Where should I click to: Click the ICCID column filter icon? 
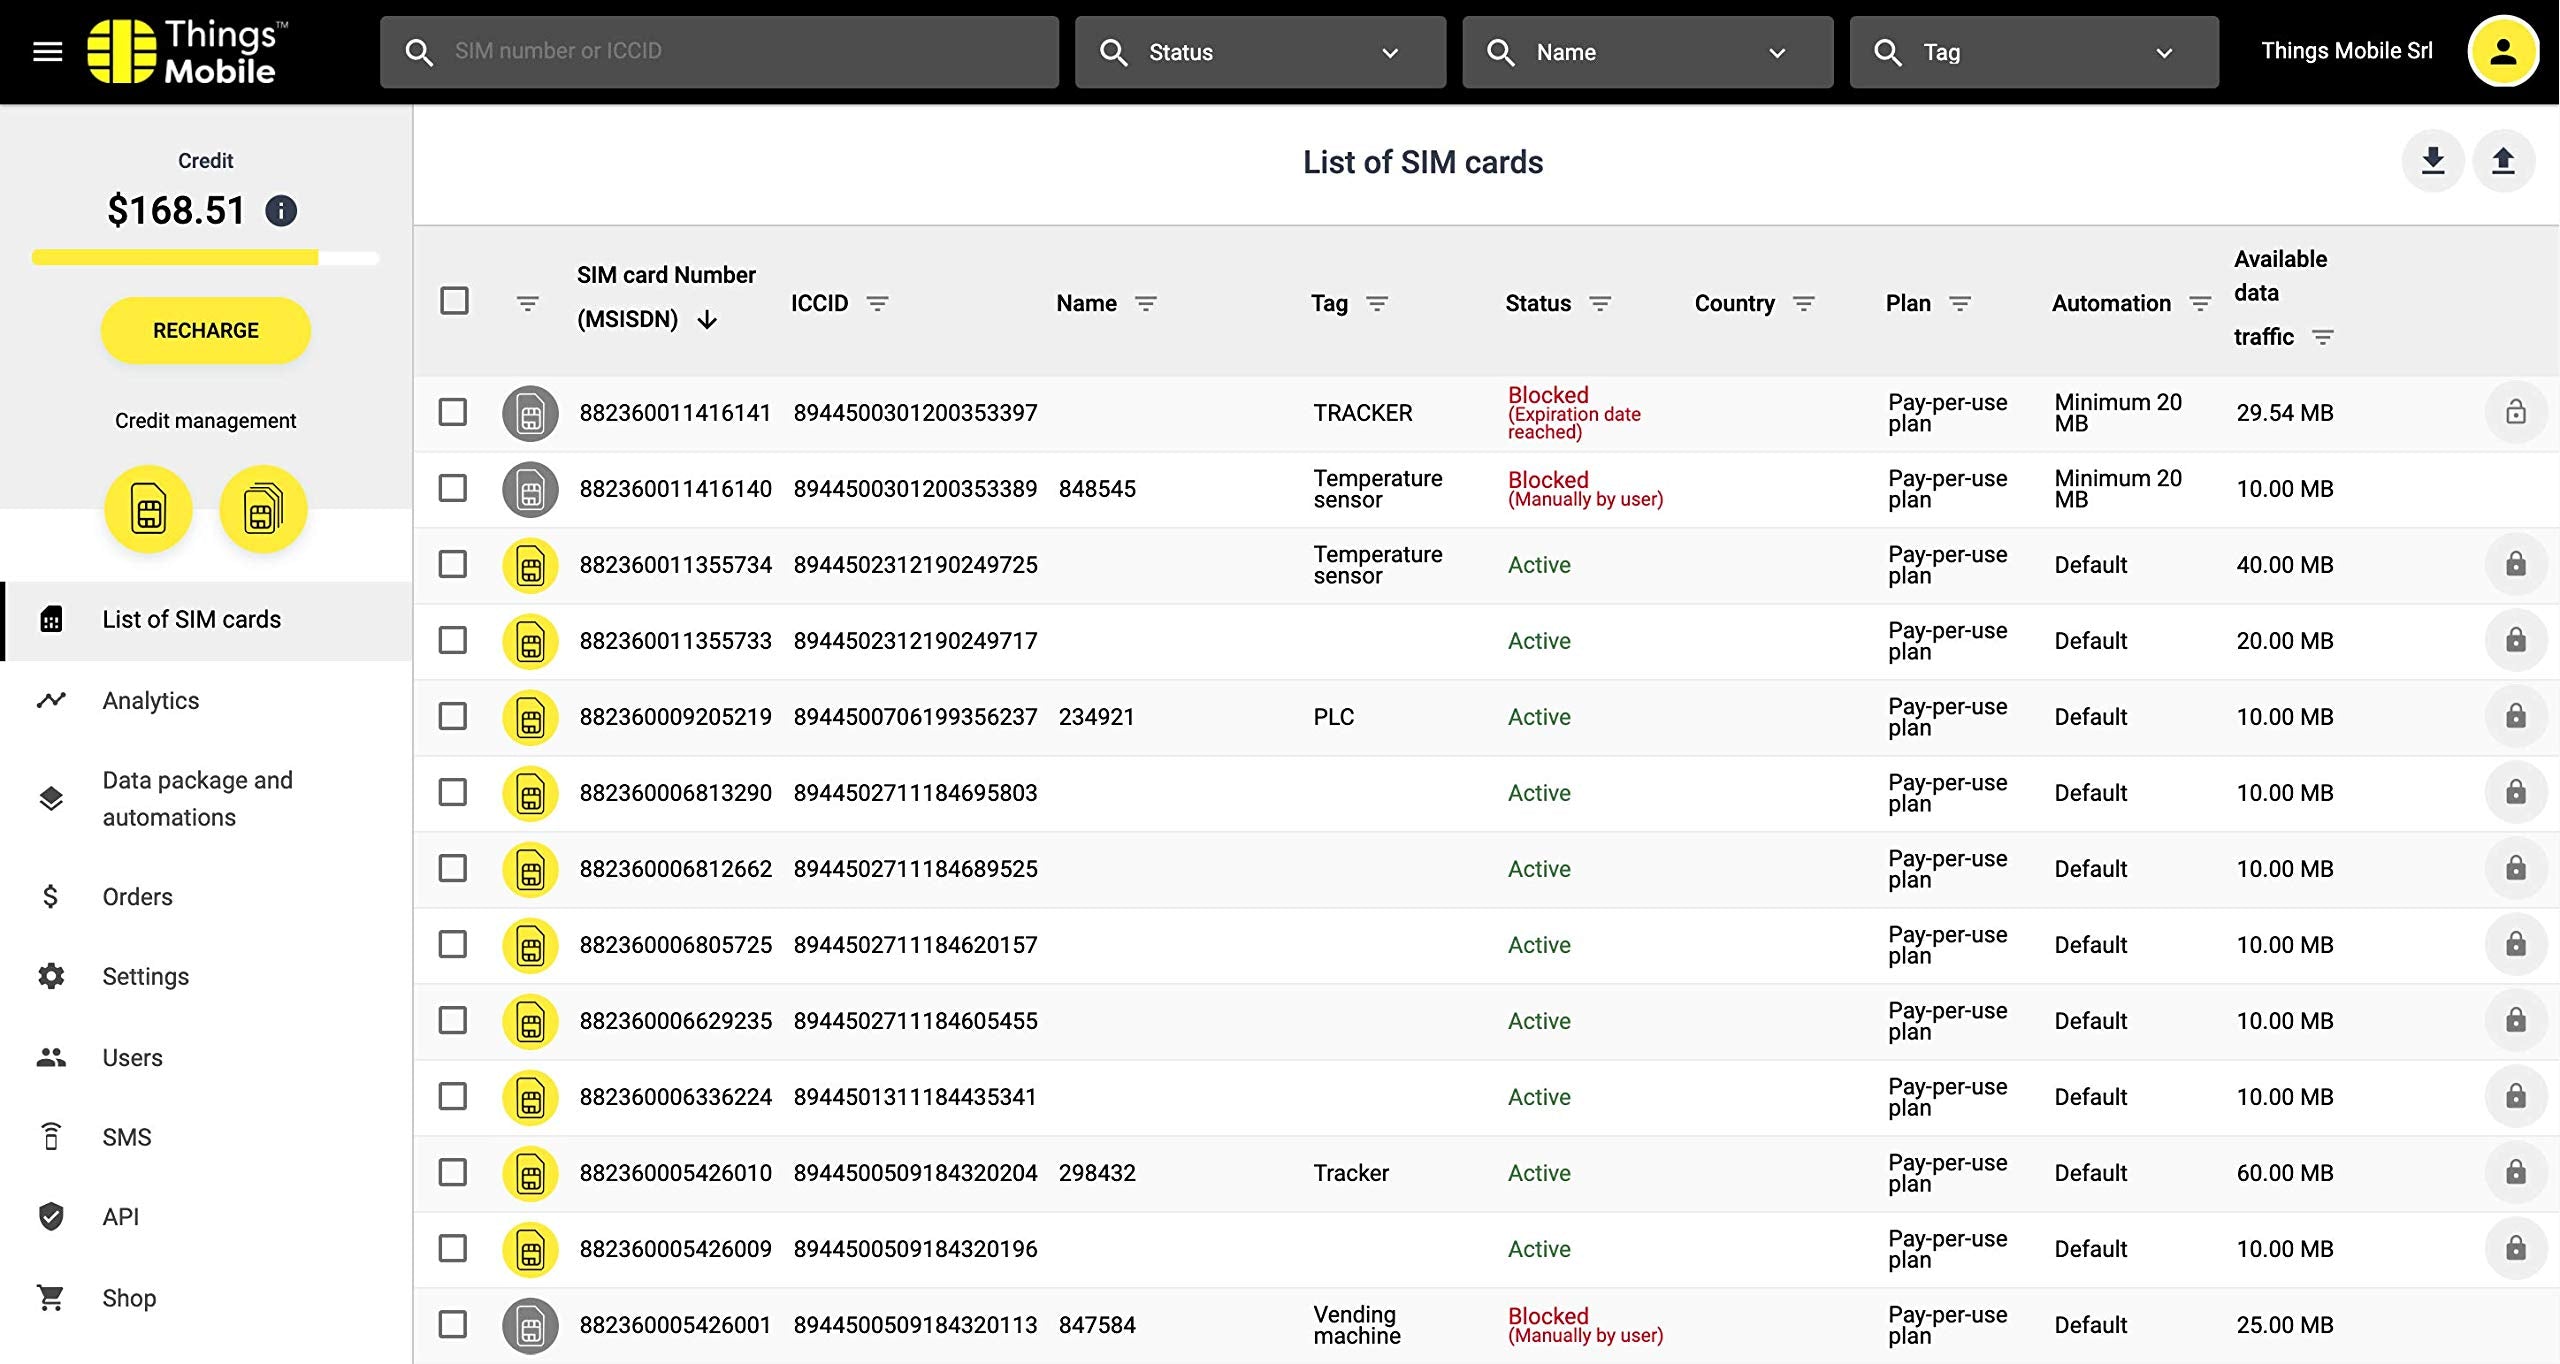(877, 303)
